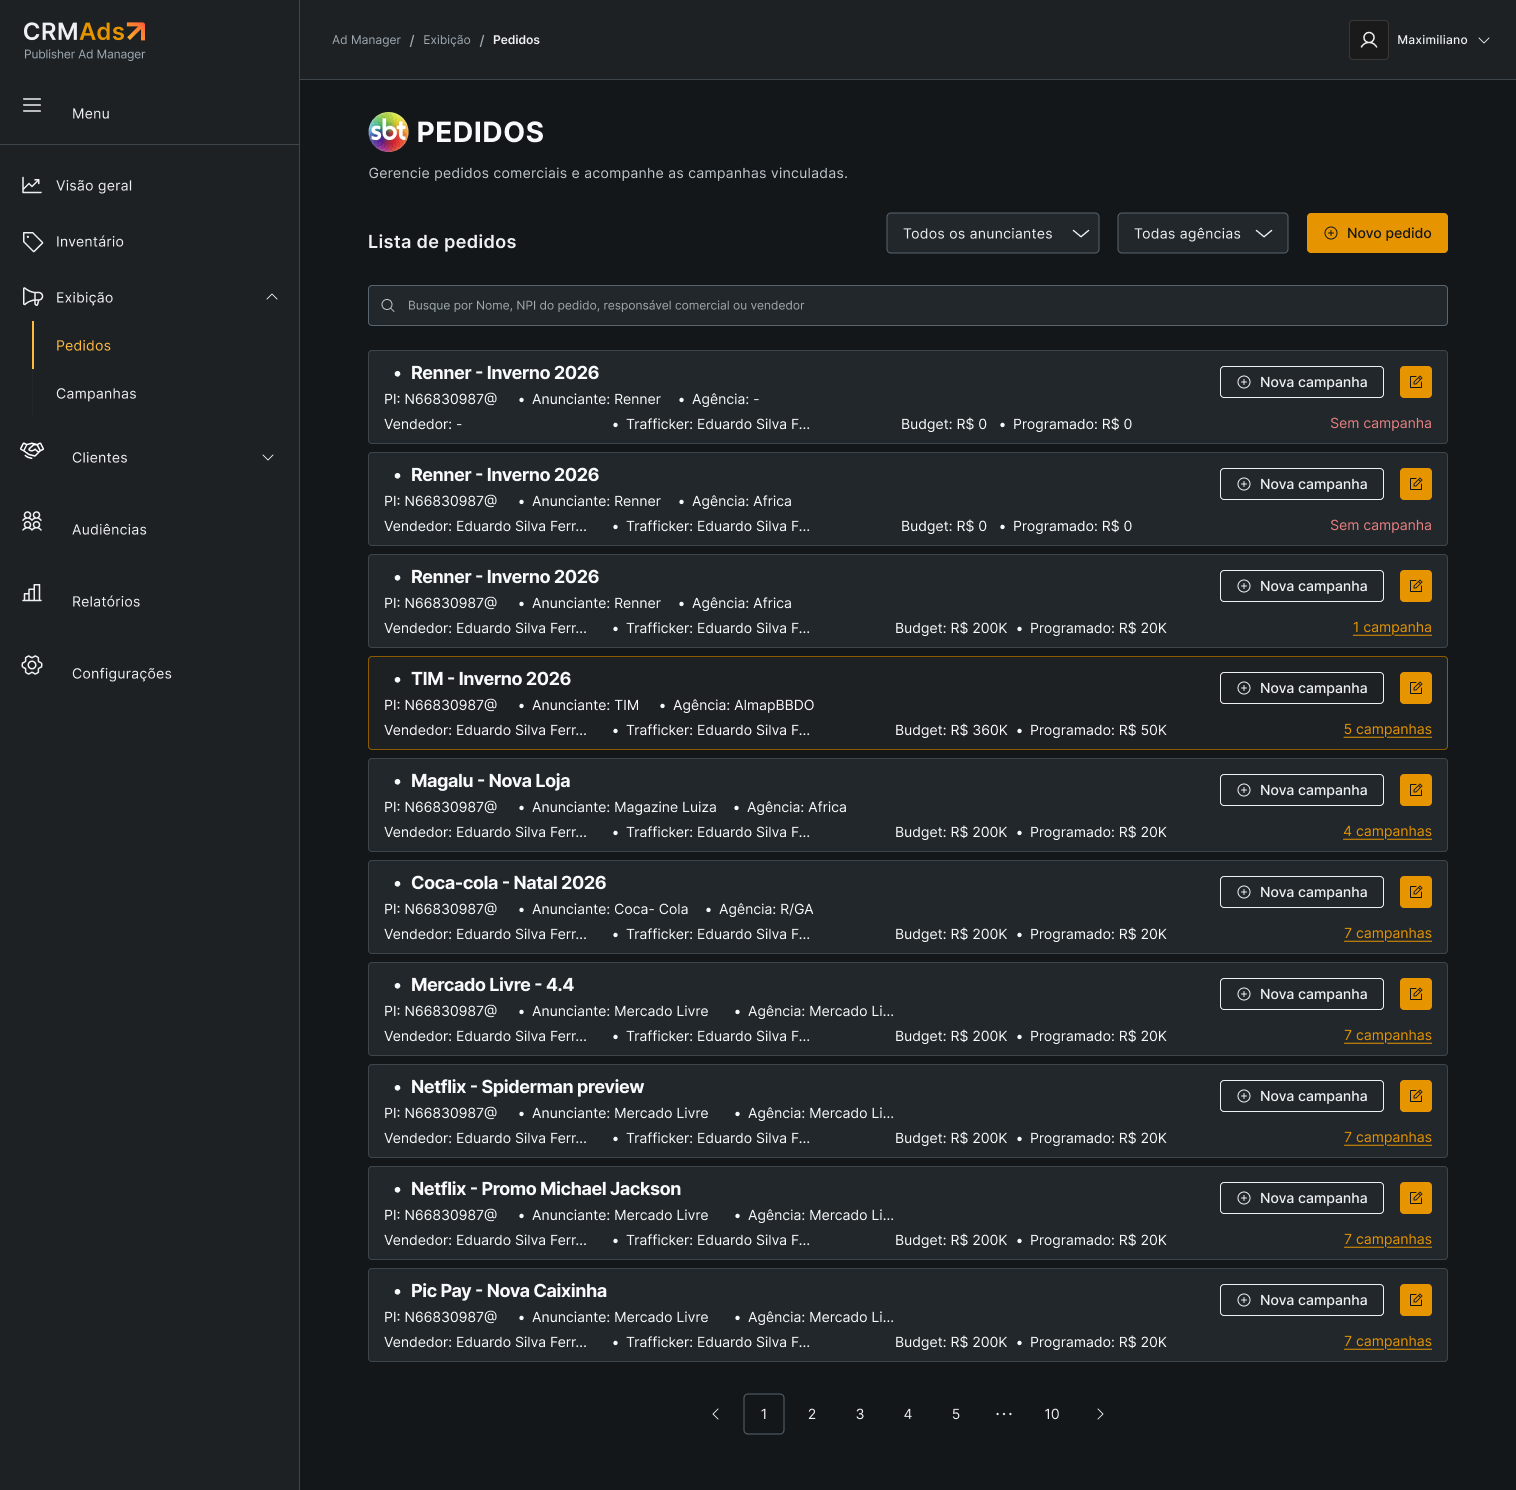Click Ad Manager breadcrumb
The height and width of the screenshot is (1490, 1516).
(366, 40)
